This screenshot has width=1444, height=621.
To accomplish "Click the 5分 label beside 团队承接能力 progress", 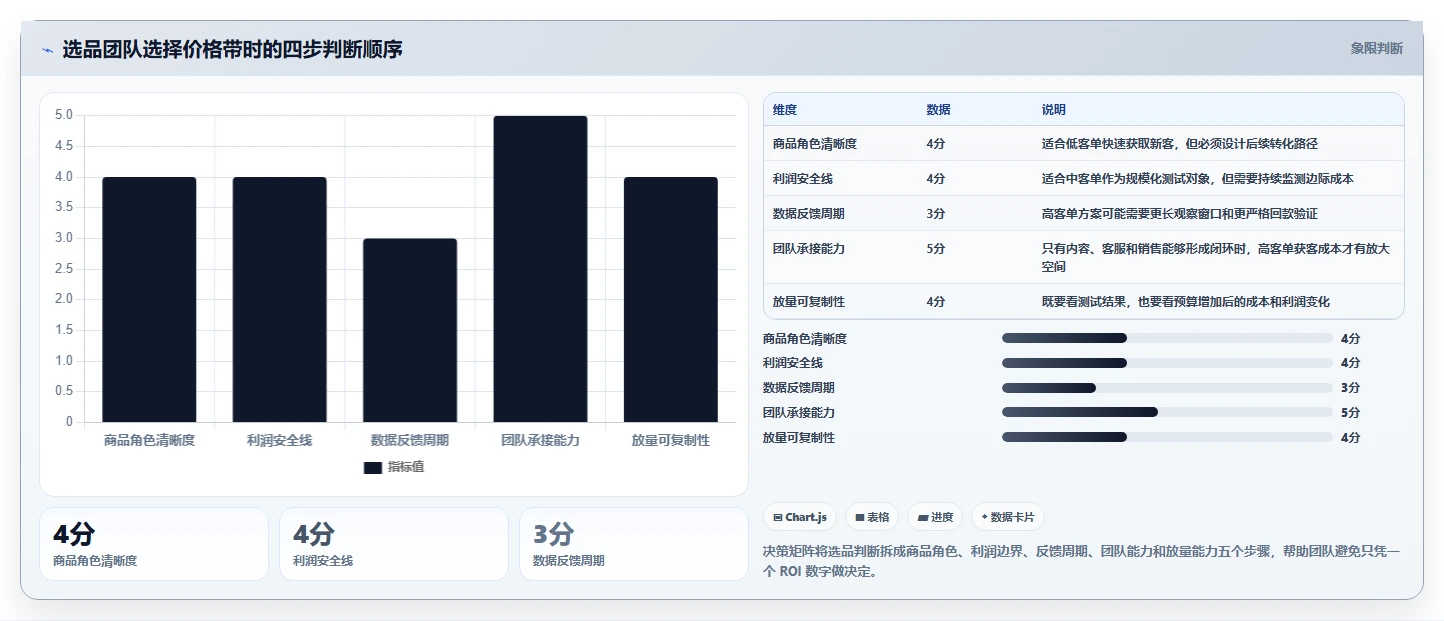I will (x=1350, y=413).
